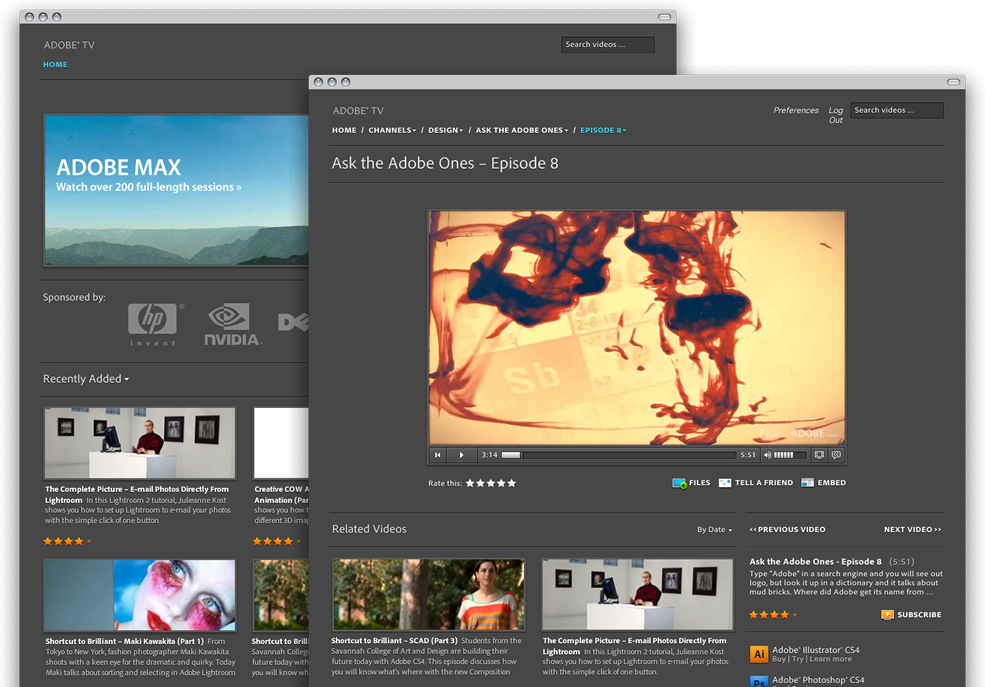Open Preferences from the header
Image resolution: width=985 pixels, height=687 pixels.
795,110
